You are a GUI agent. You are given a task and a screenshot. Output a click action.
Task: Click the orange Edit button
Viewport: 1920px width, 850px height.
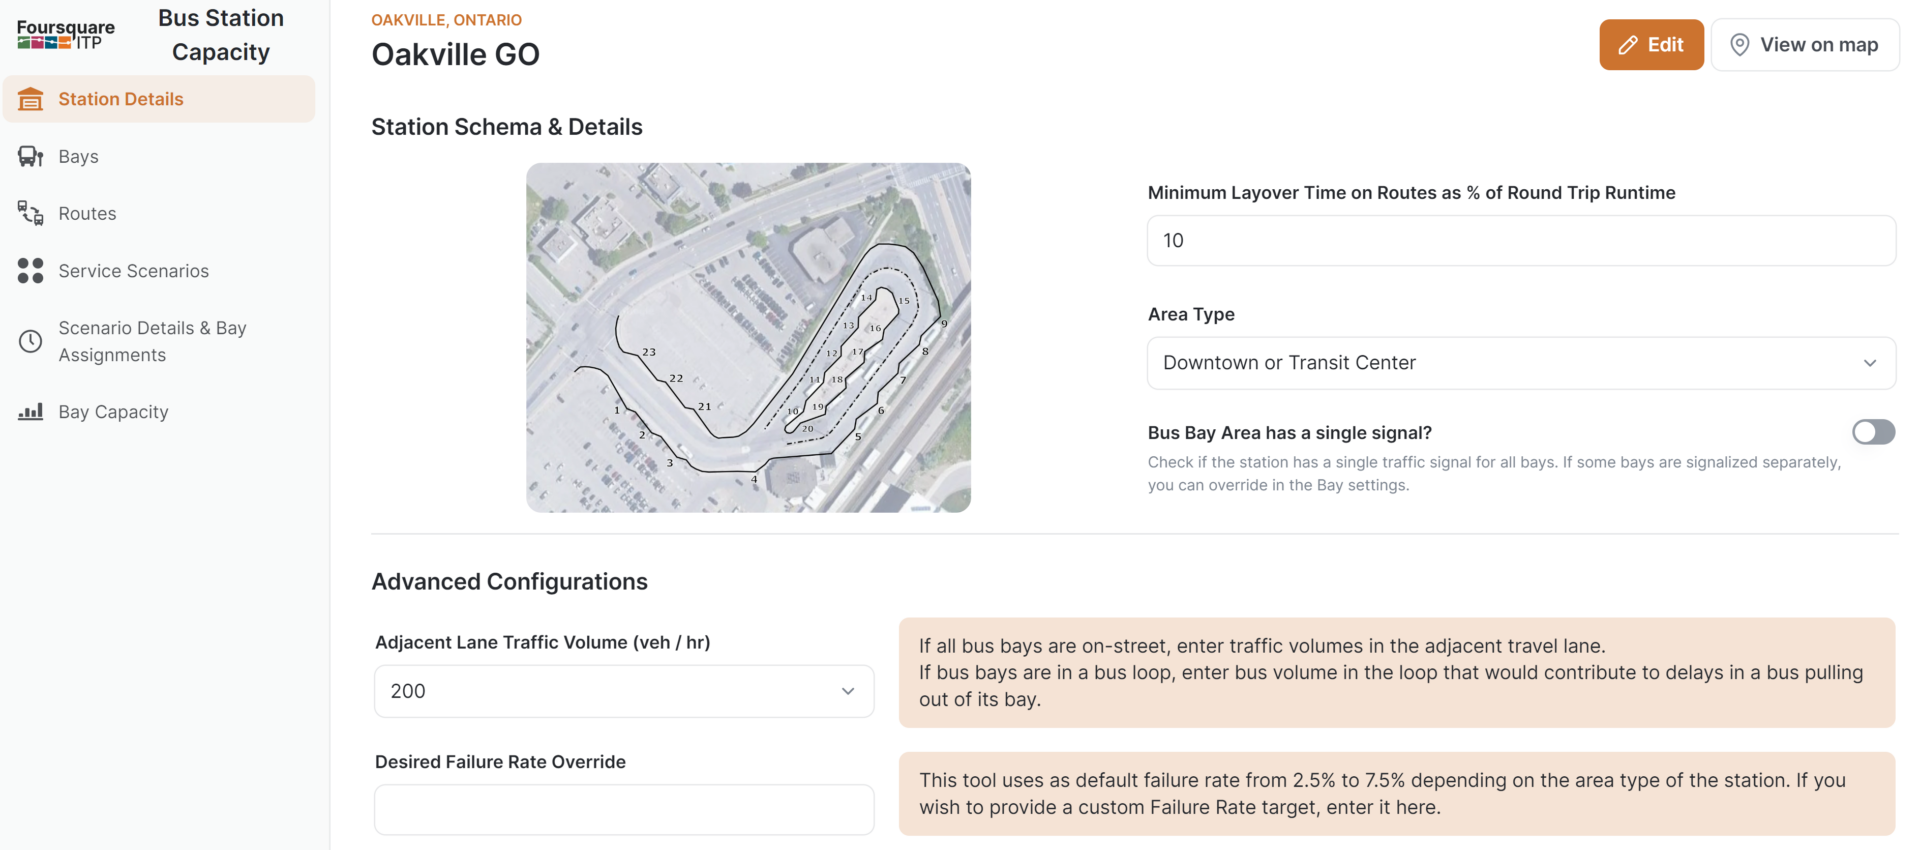click(1651, 45)
